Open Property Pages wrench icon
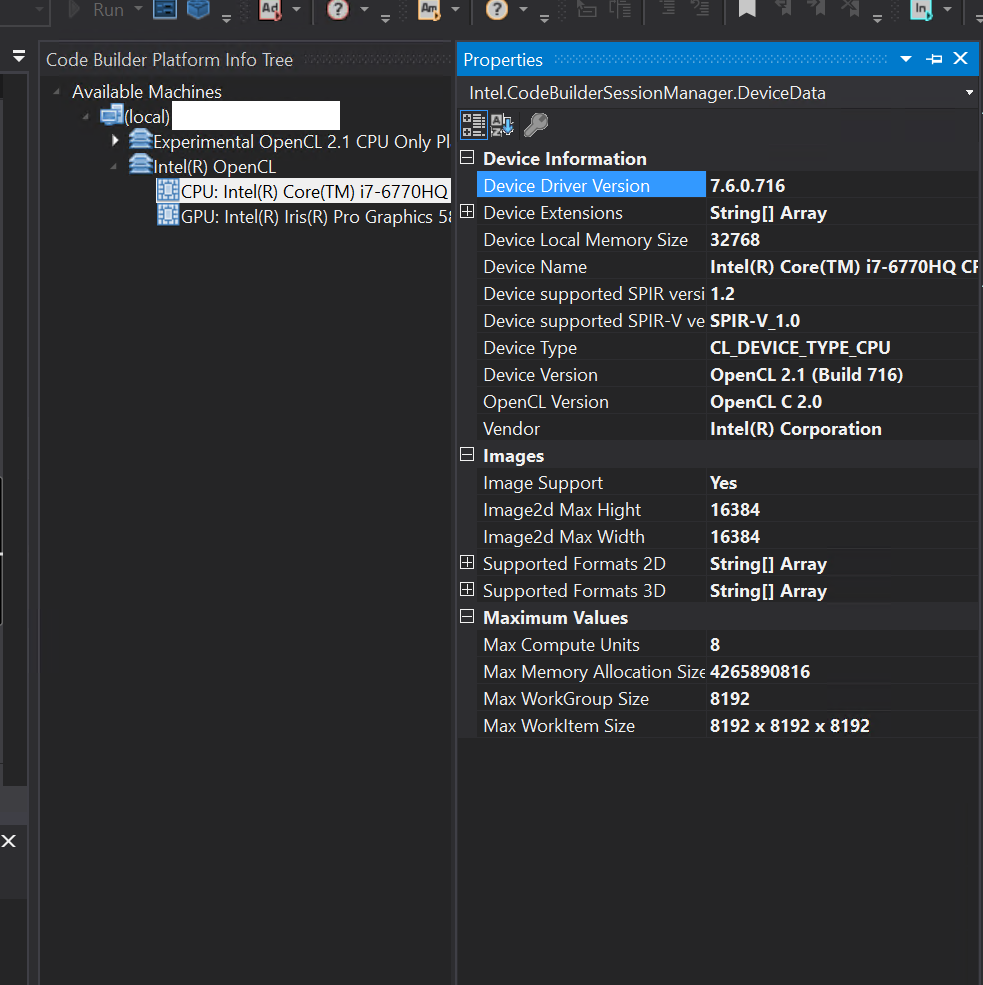983x985 pixels. (x=536, y=125)
